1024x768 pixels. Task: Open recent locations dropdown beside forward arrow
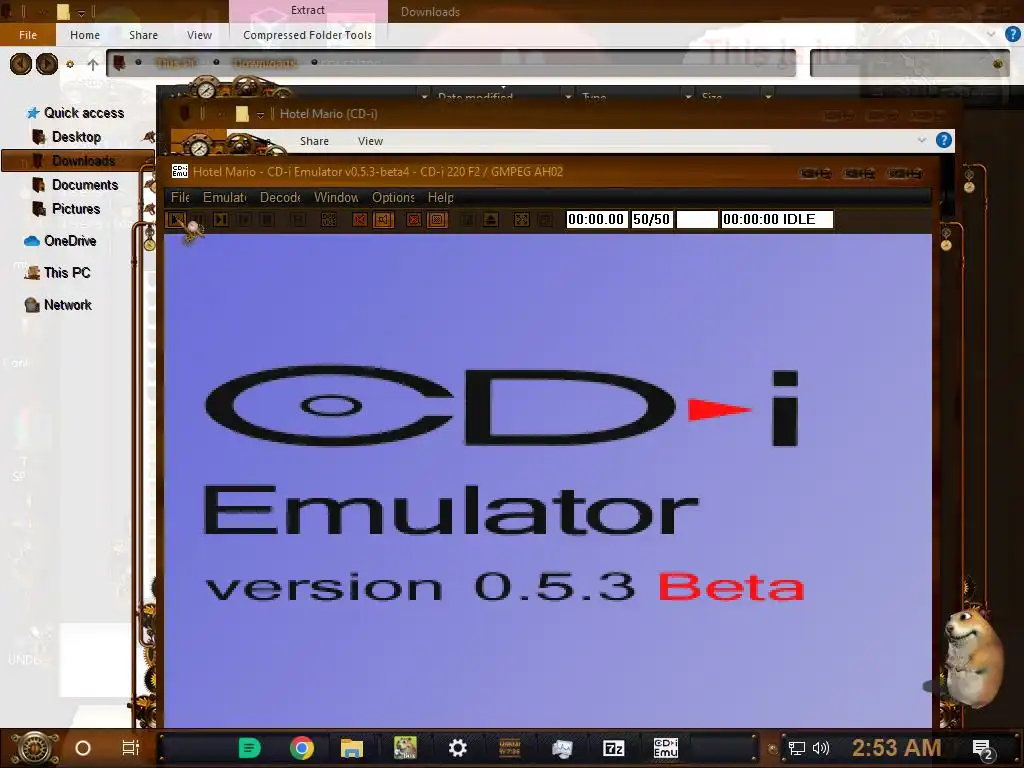70,64
